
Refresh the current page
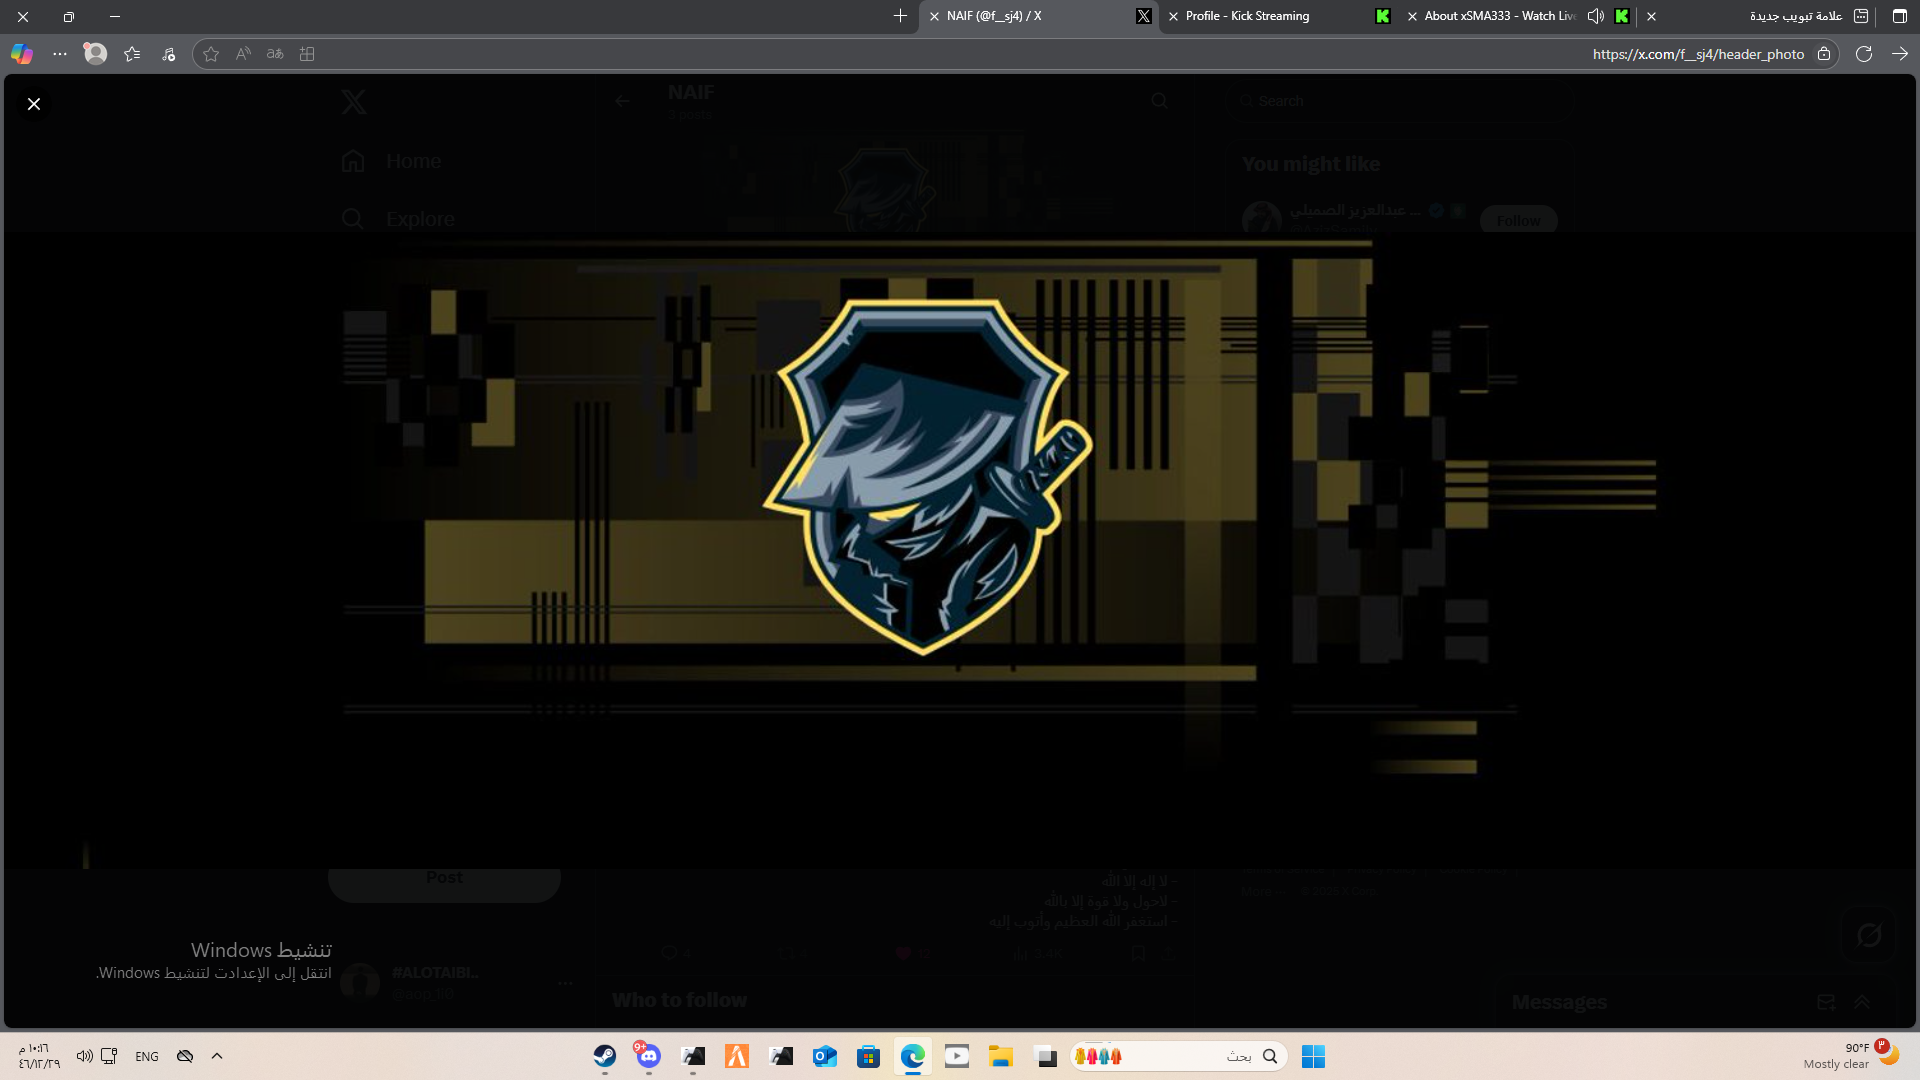pos(1864,54)
